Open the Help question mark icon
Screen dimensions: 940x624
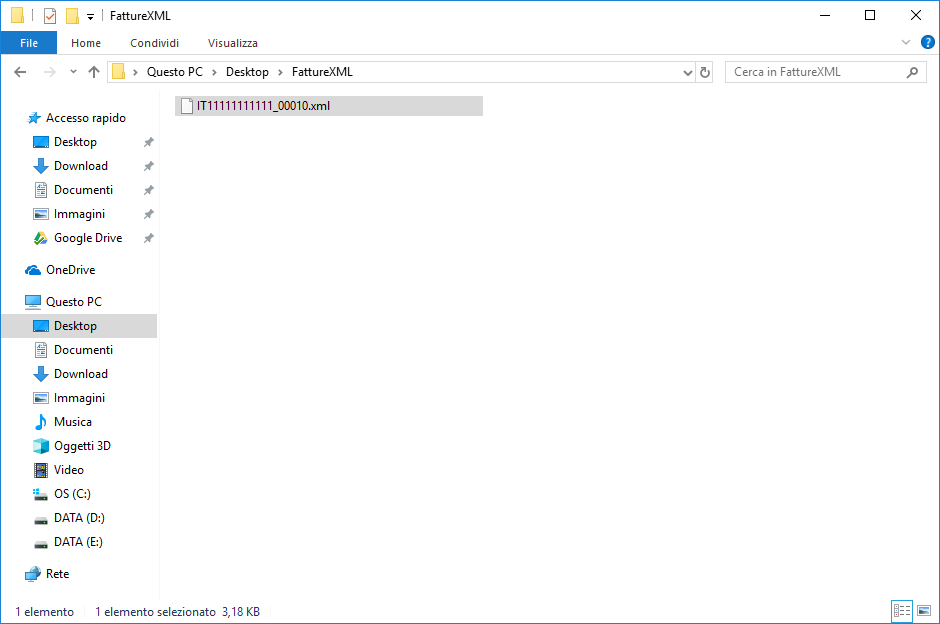tap(927, 43)
